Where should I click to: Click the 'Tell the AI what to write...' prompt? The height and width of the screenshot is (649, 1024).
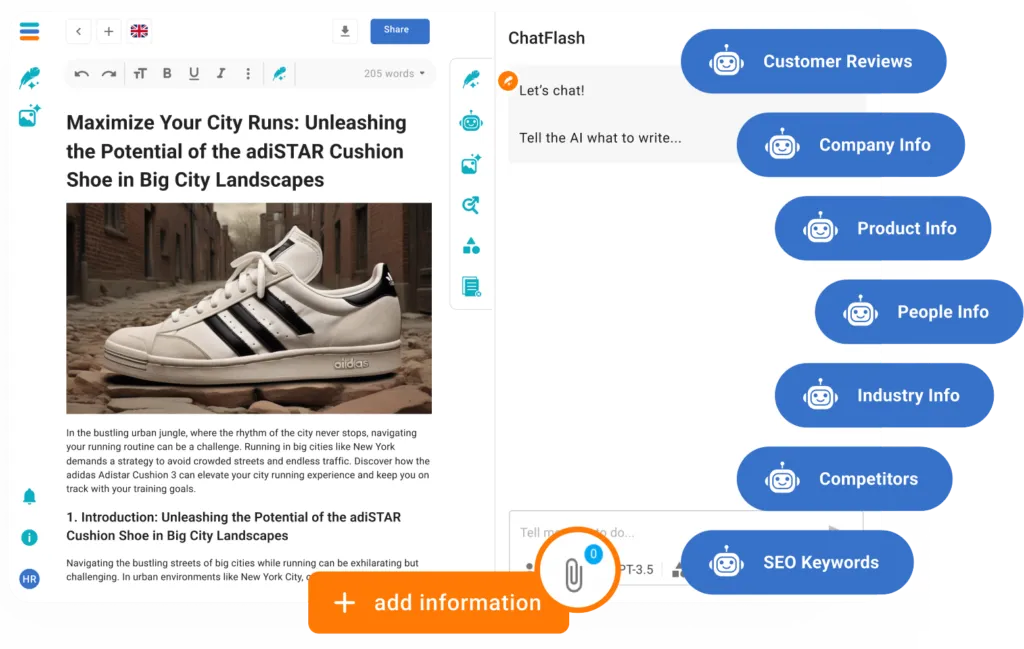[600, 138]
